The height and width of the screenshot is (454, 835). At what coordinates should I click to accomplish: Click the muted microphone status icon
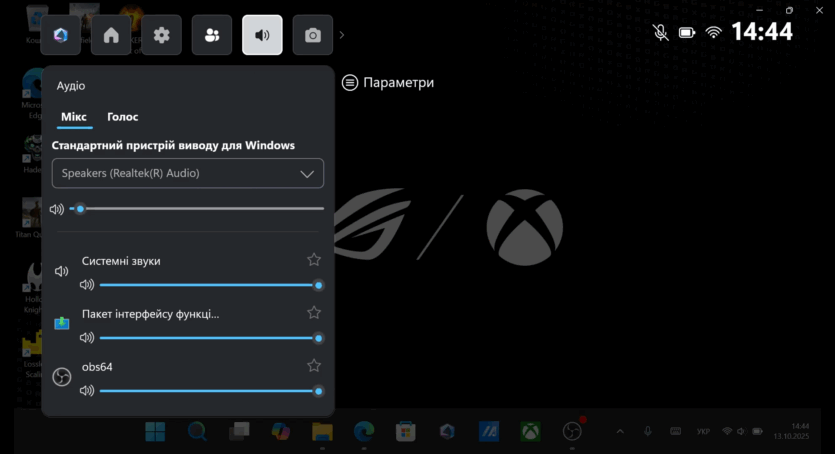[661, 32]
